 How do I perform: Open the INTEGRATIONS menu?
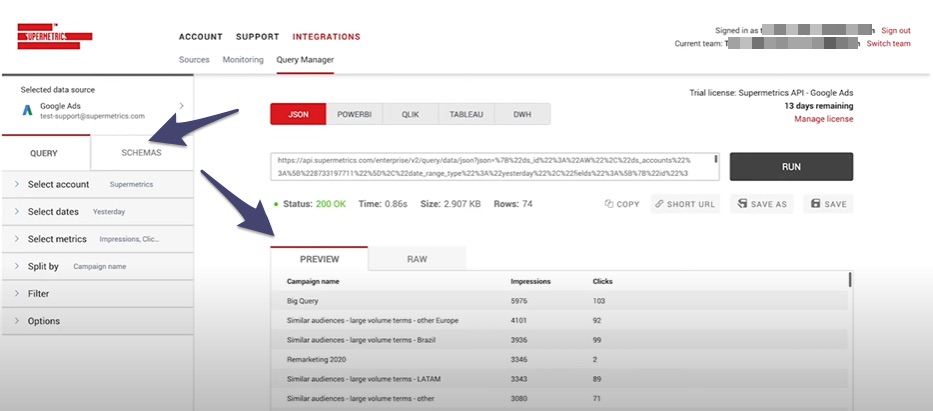pos(326,37)
